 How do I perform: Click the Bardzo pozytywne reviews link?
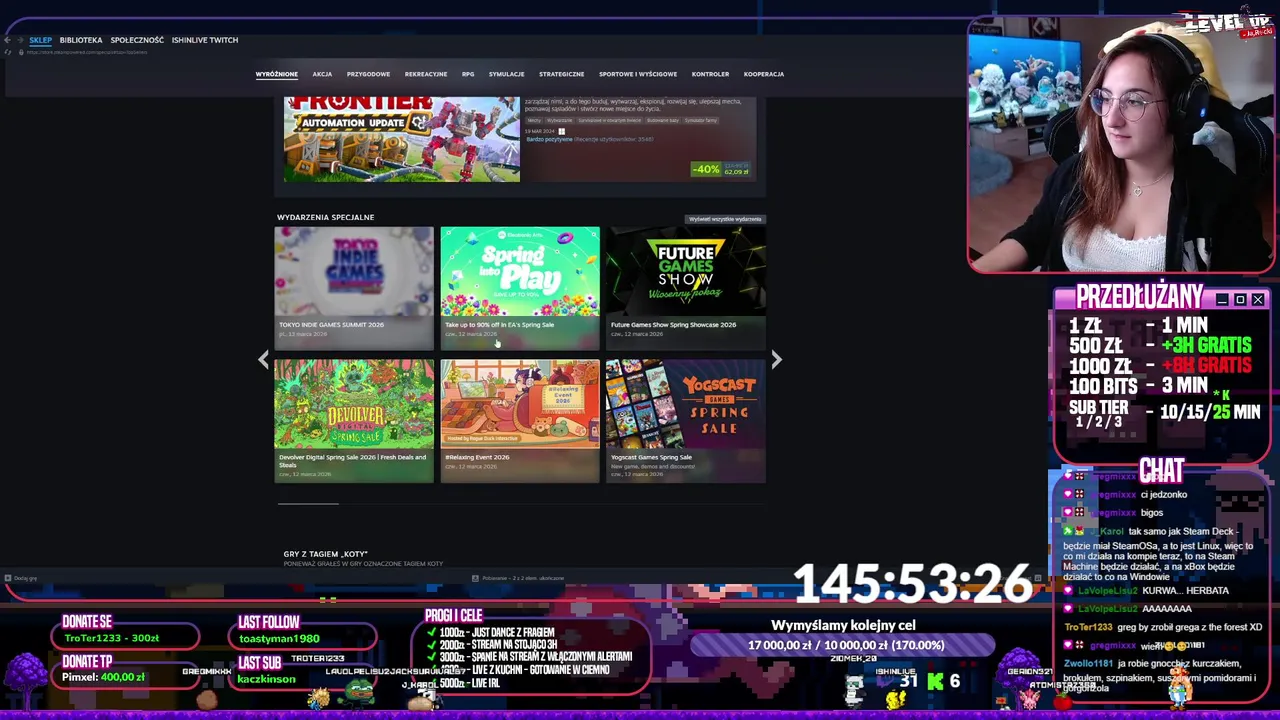549,139
